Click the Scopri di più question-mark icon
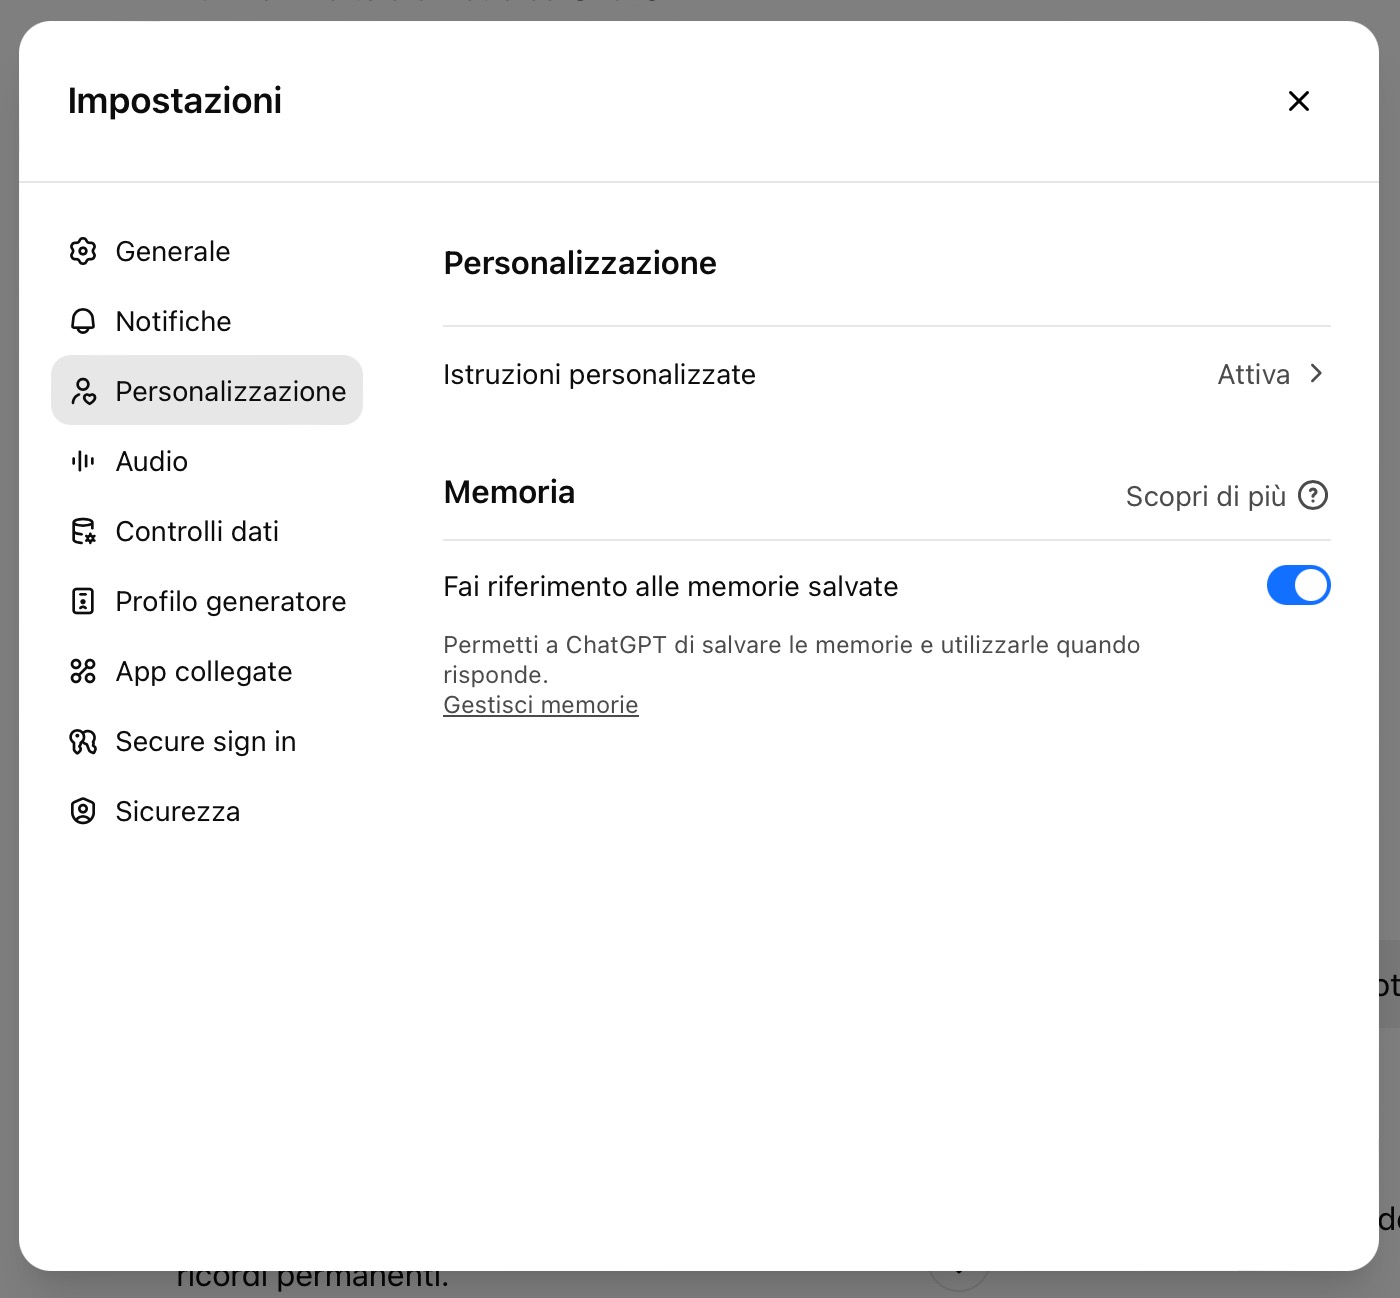The height and width of the screenshot is (1298, 1400). tap(1312, 495)
